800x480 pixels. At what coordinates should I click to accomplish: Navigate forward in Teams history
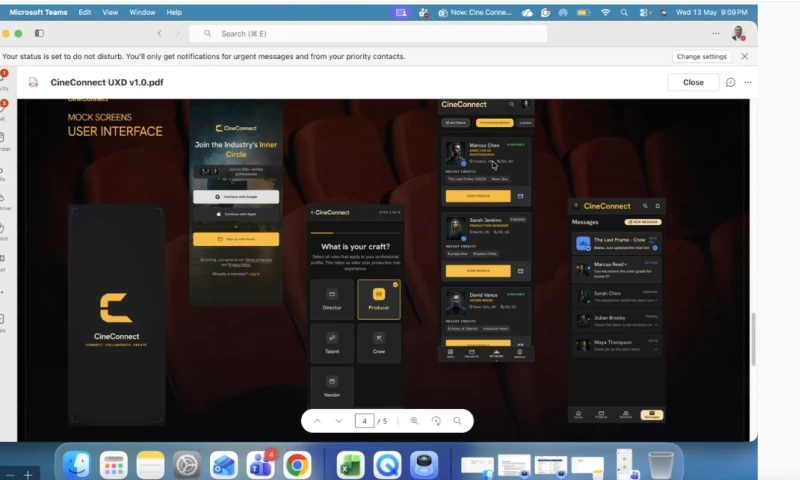[178, 34]
